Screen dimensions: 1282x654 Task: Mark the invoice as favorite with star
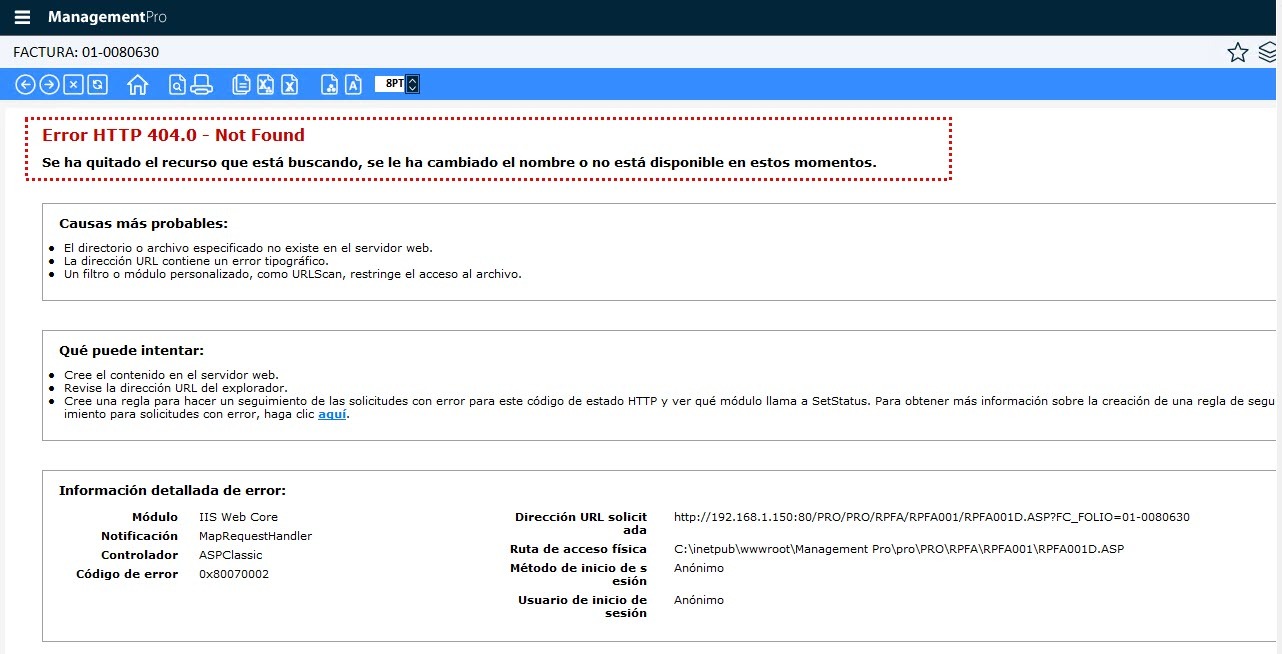point(1238,53)
